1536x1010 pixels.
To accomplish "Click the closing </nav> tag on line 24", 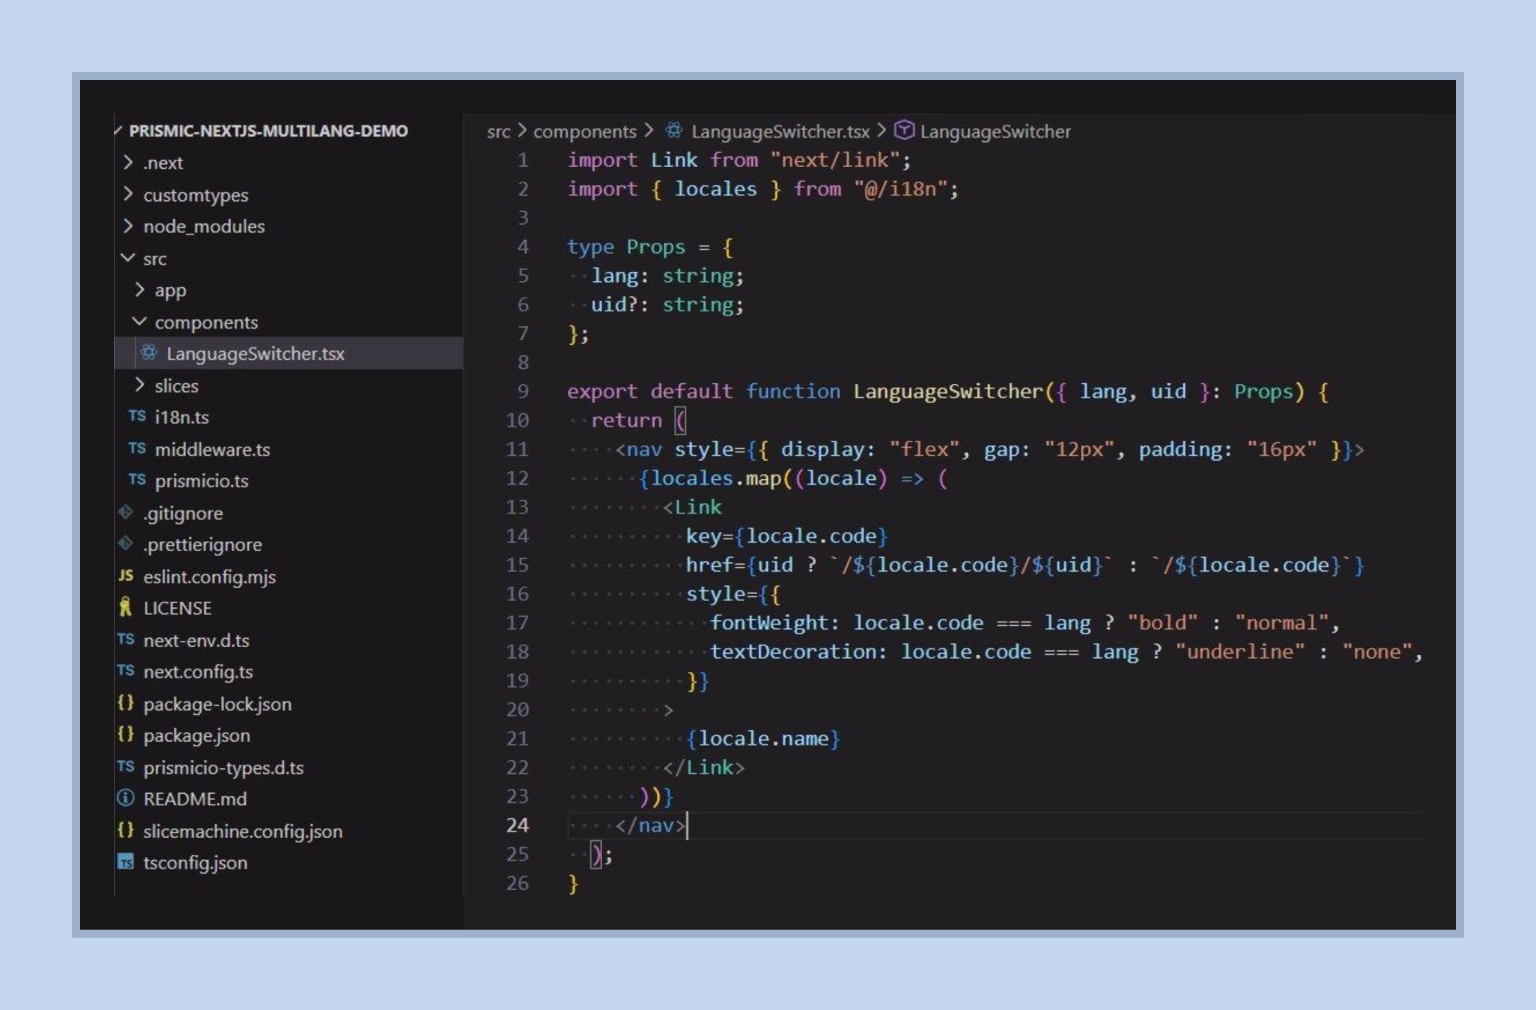I will tap(650, 826).
